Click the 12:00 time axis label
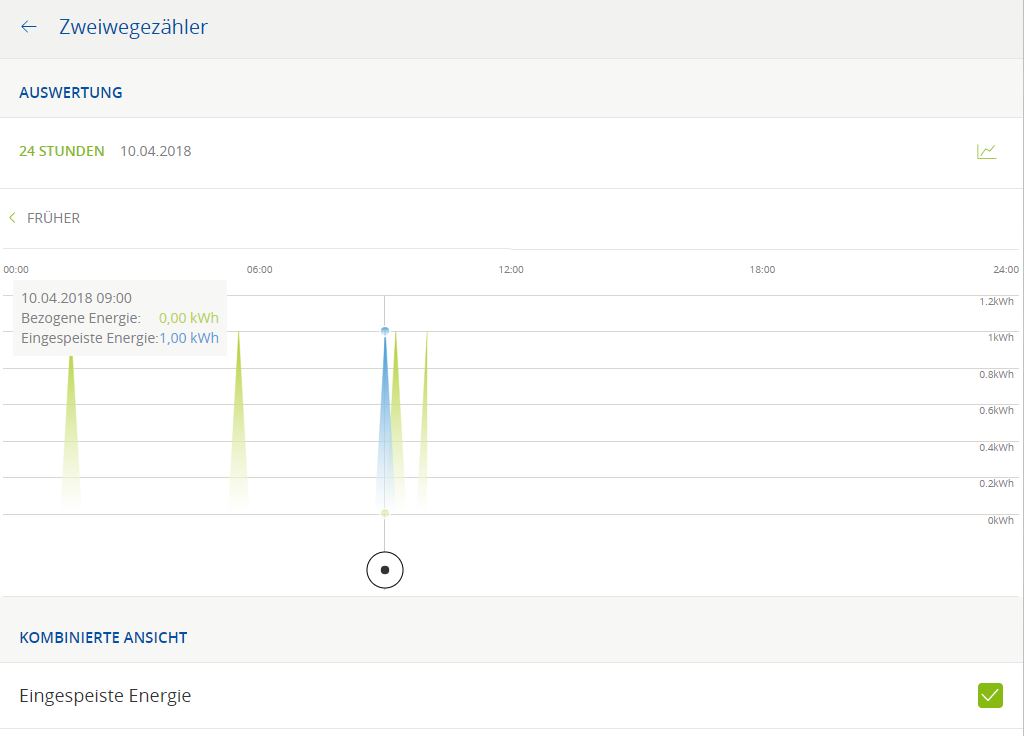The height and width of the screenshot is (736, 1024). [511, 270]
